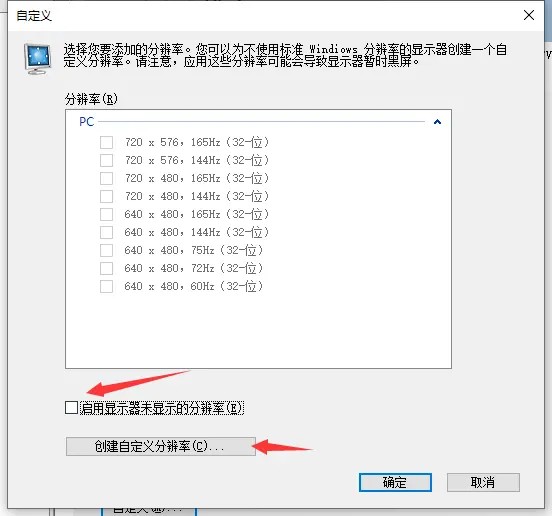The width and height of the screenshot is (552, 516).
Task: Enable the 640 x 480, 144Hz checkbox
Action: (106, 232)
